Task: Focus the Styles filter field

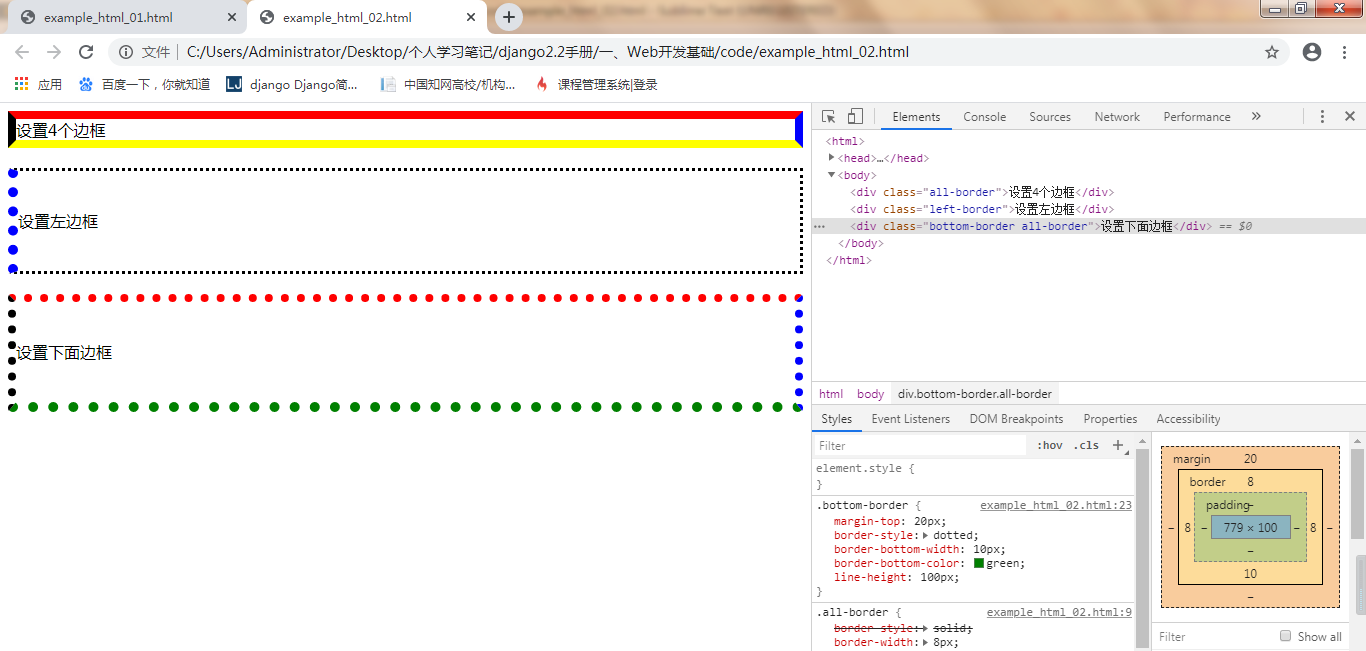Action: pyautogui.click(x=920, y=446)
